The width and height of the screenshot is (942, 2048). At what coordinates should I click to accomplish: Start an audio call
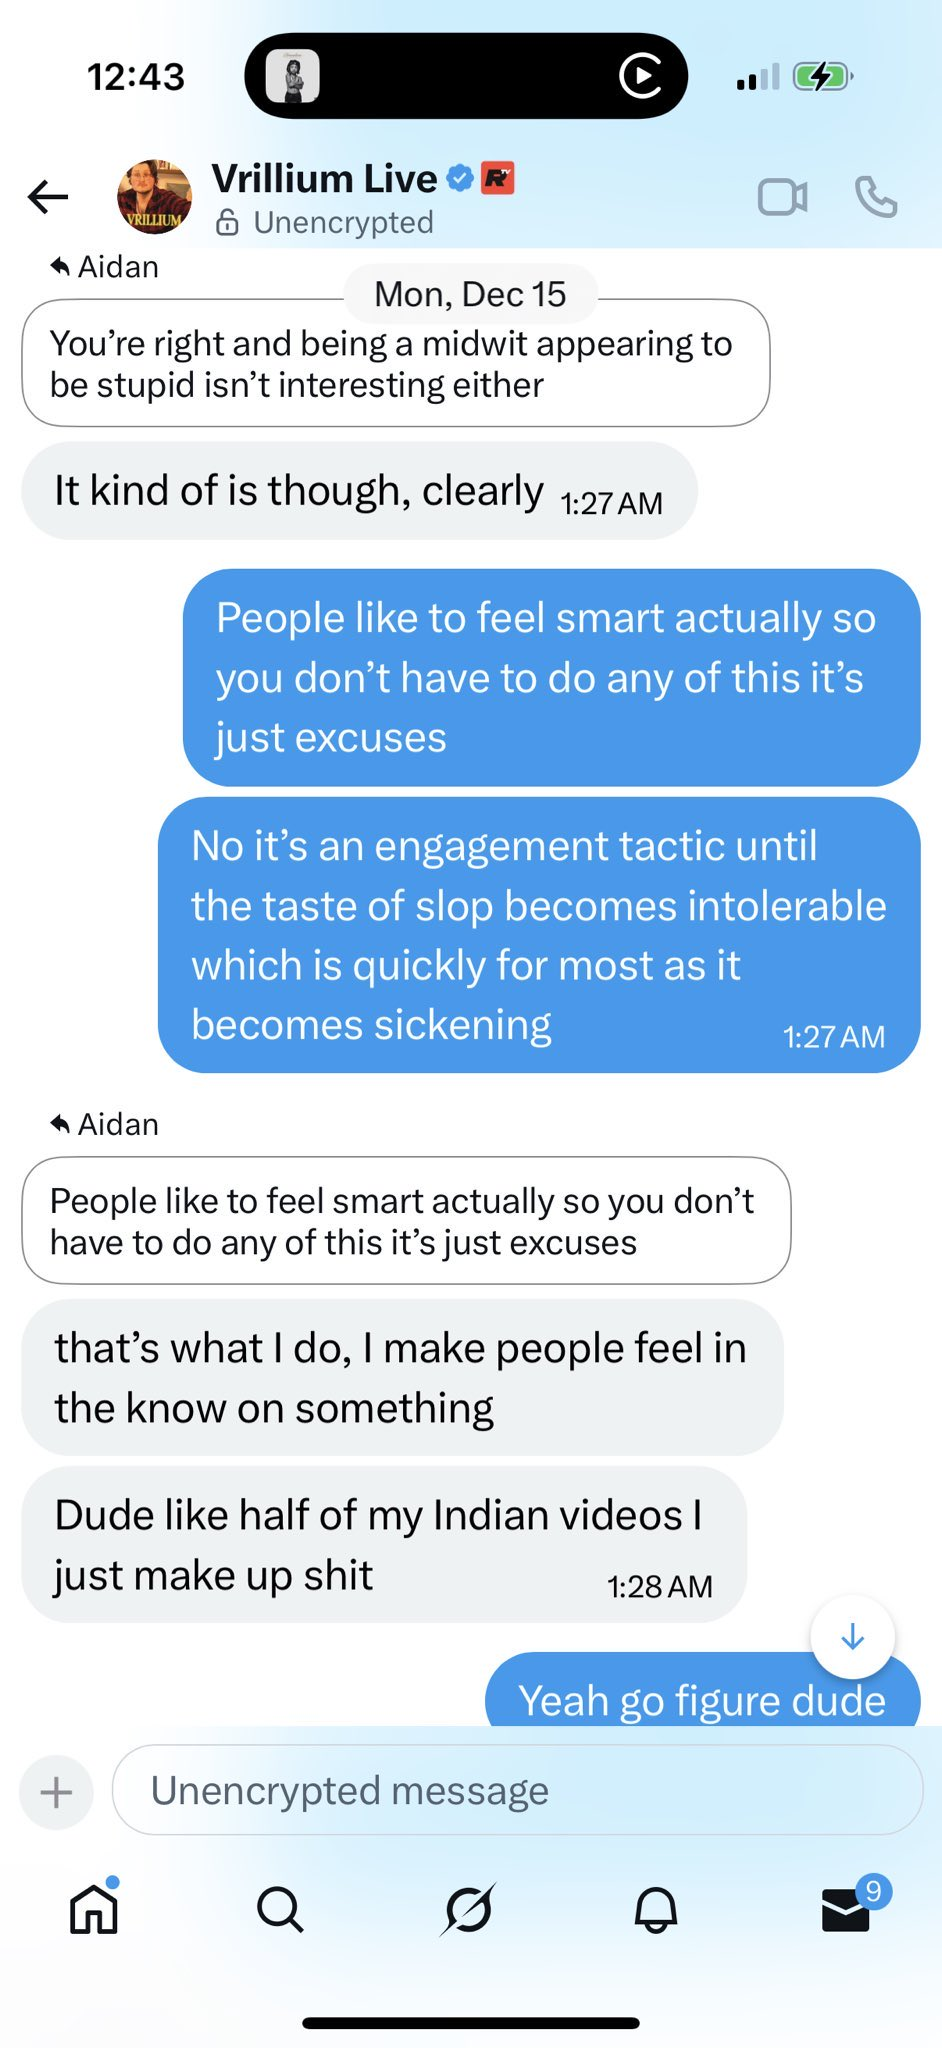(876, 197)
